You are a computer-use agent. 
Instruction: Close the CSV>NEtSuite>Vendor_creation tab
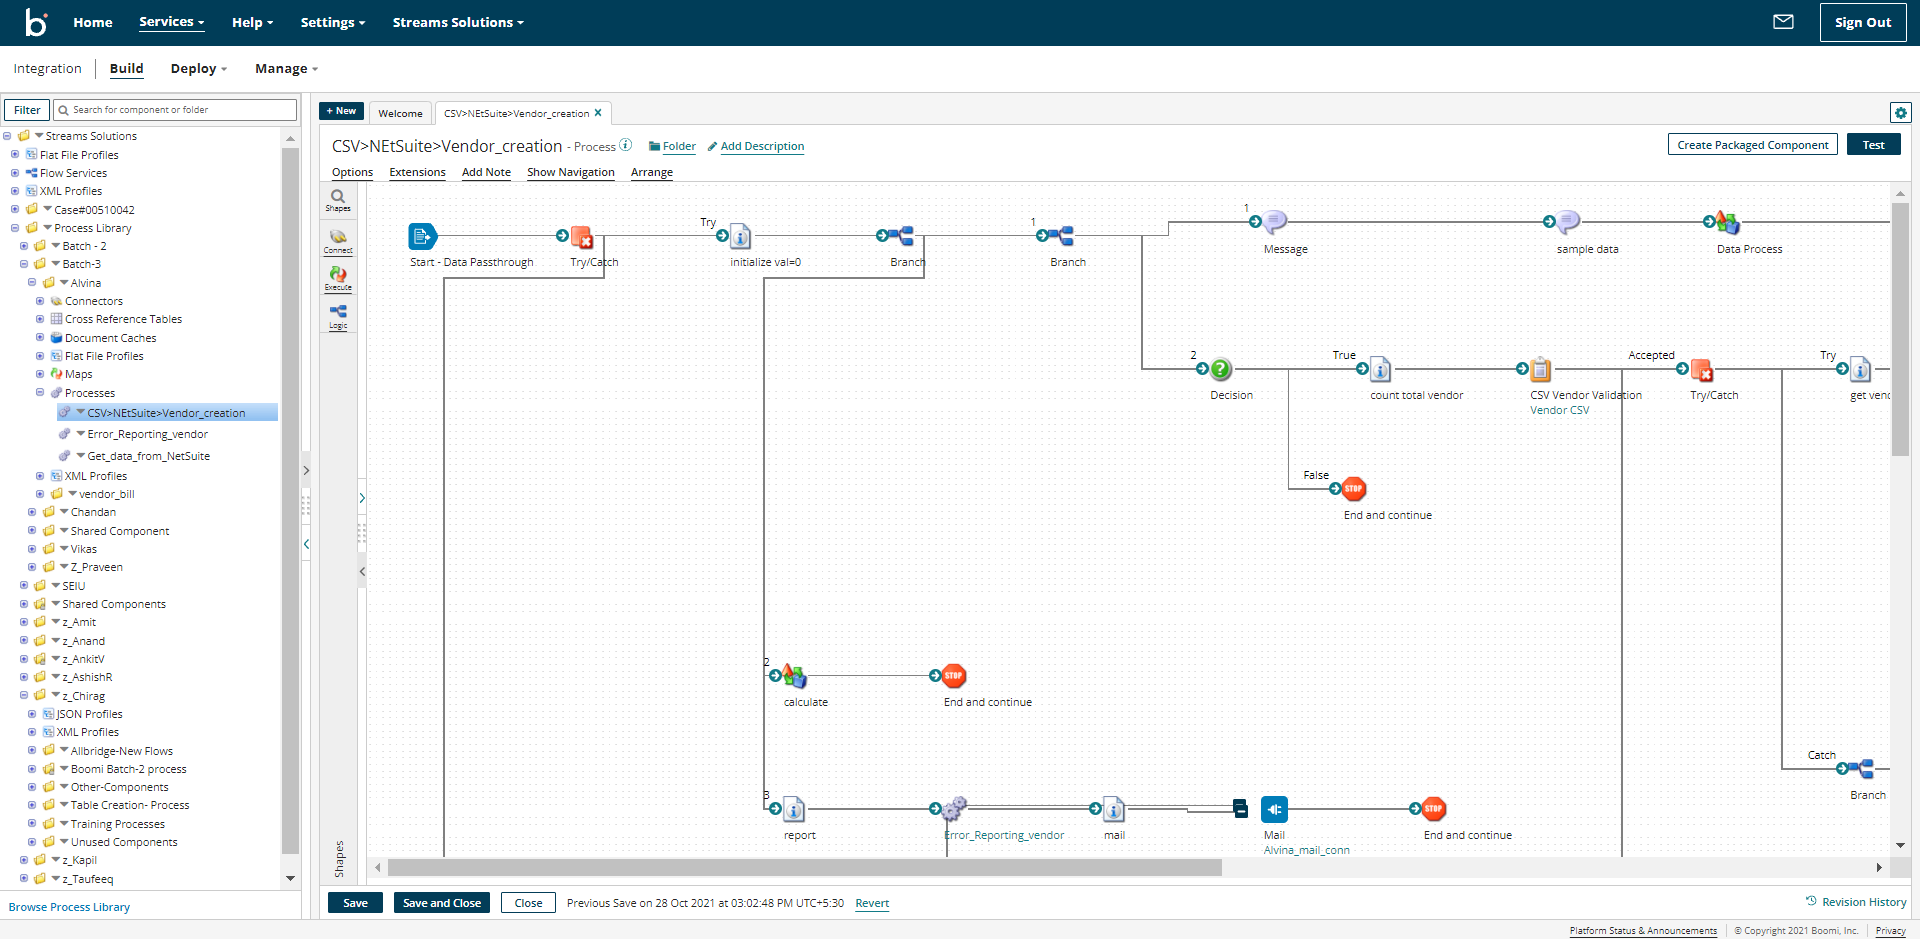(598, 113)
